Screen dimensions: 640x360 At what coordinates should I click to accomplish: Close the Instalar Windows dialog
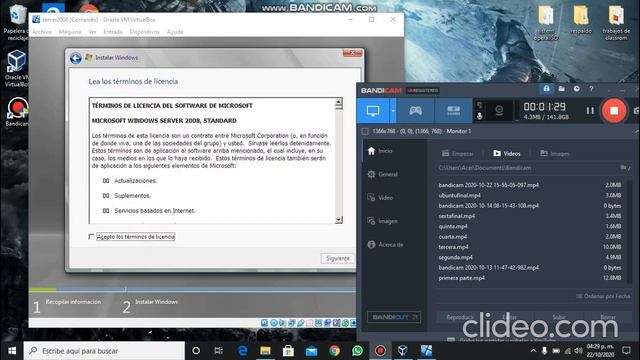(352, 53)
